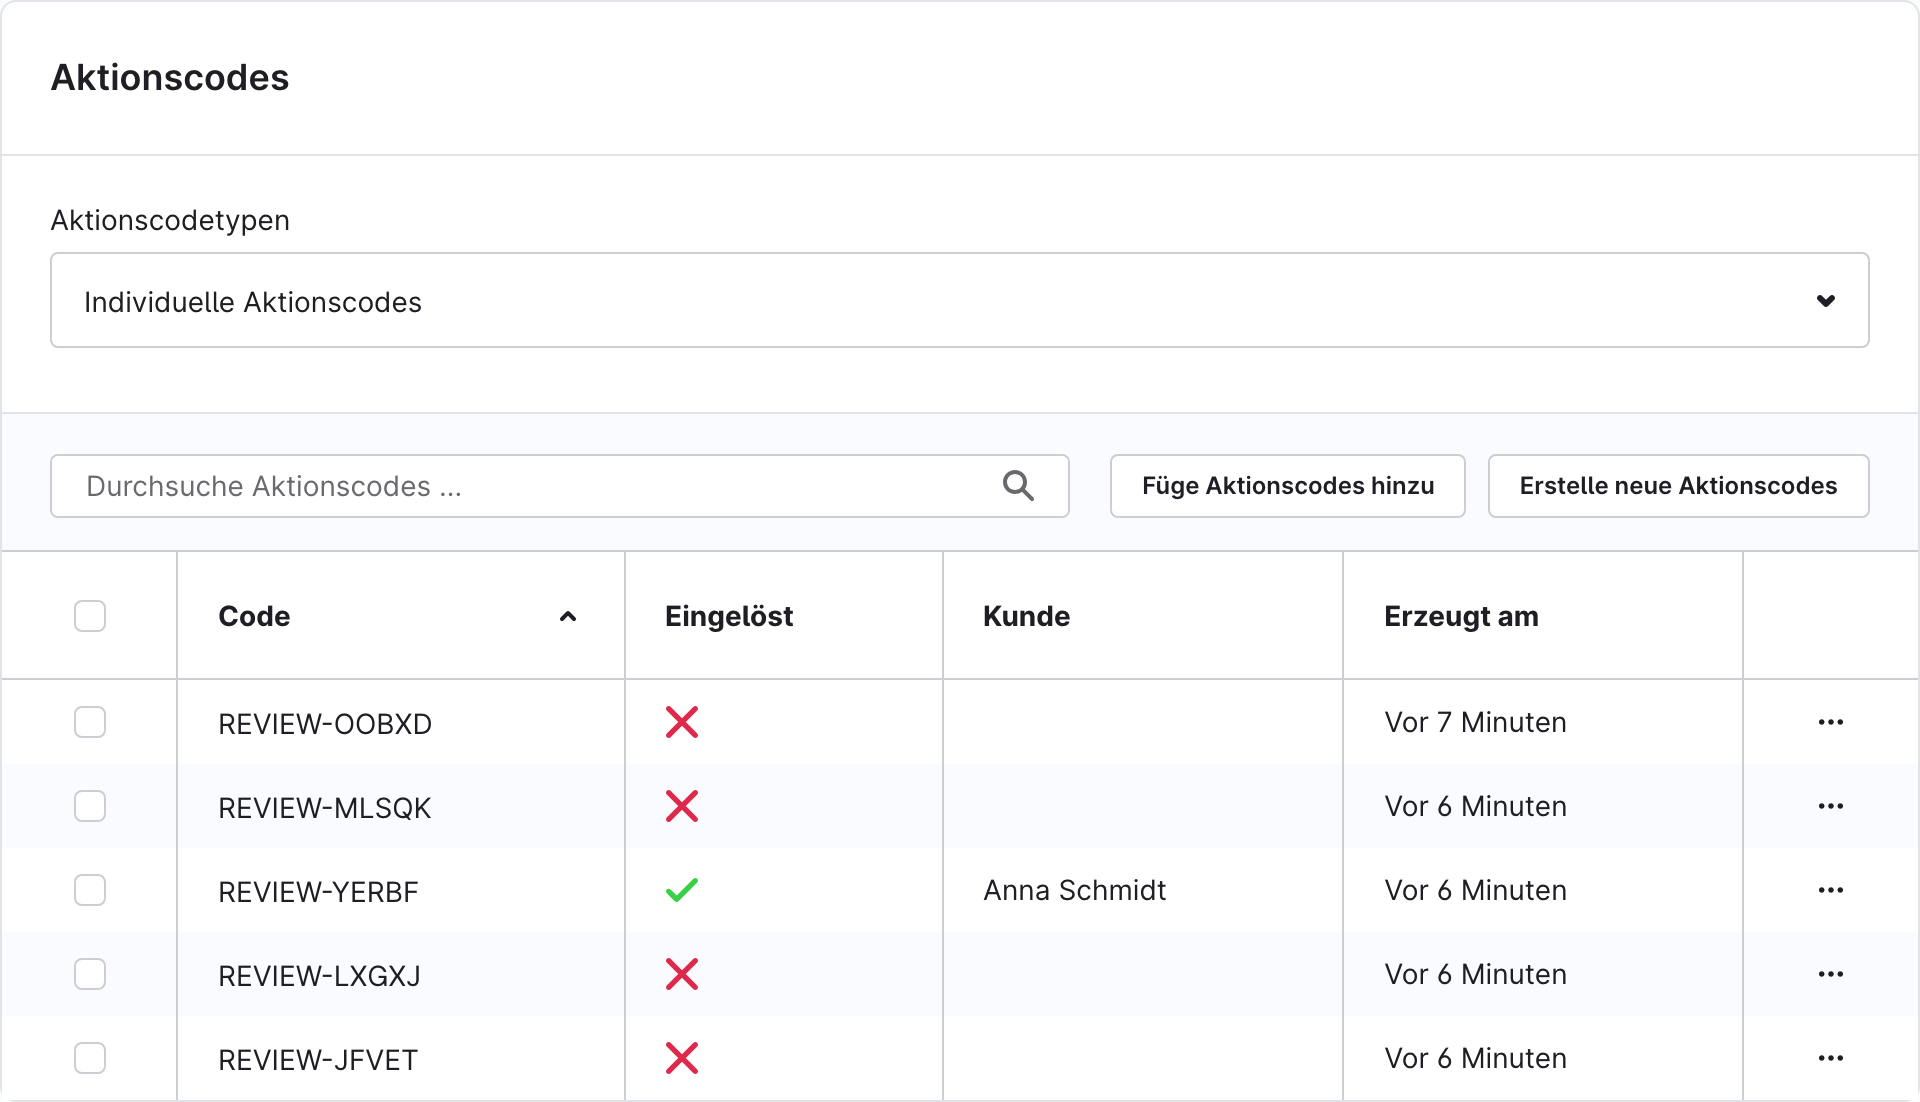Click the code text REVIEW-LXGXJ
This screenshot has height=1102, width=1920.
(319, 975)
